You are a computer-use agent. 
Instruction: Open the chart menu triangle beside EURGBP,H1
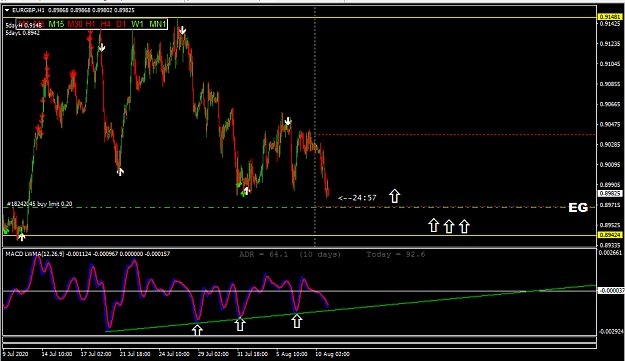tap(7, 10)
